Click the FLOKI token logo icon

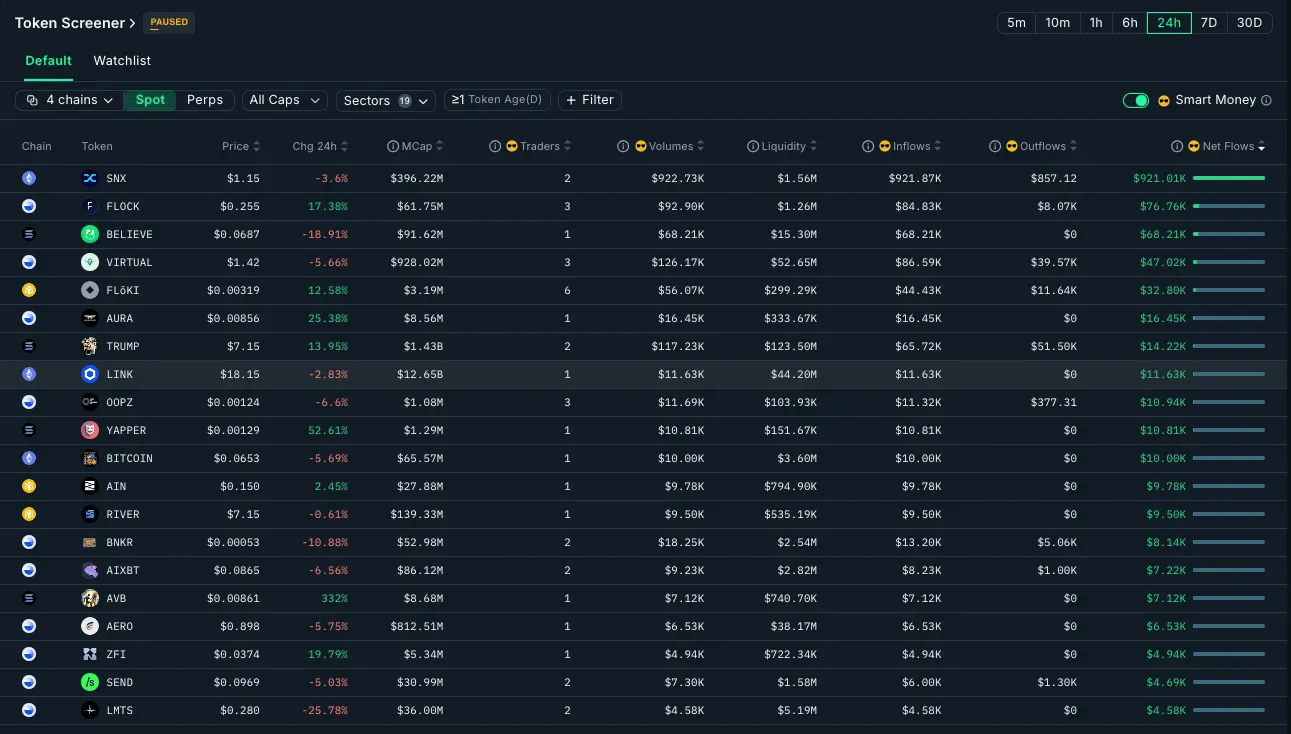click(90, 290)
